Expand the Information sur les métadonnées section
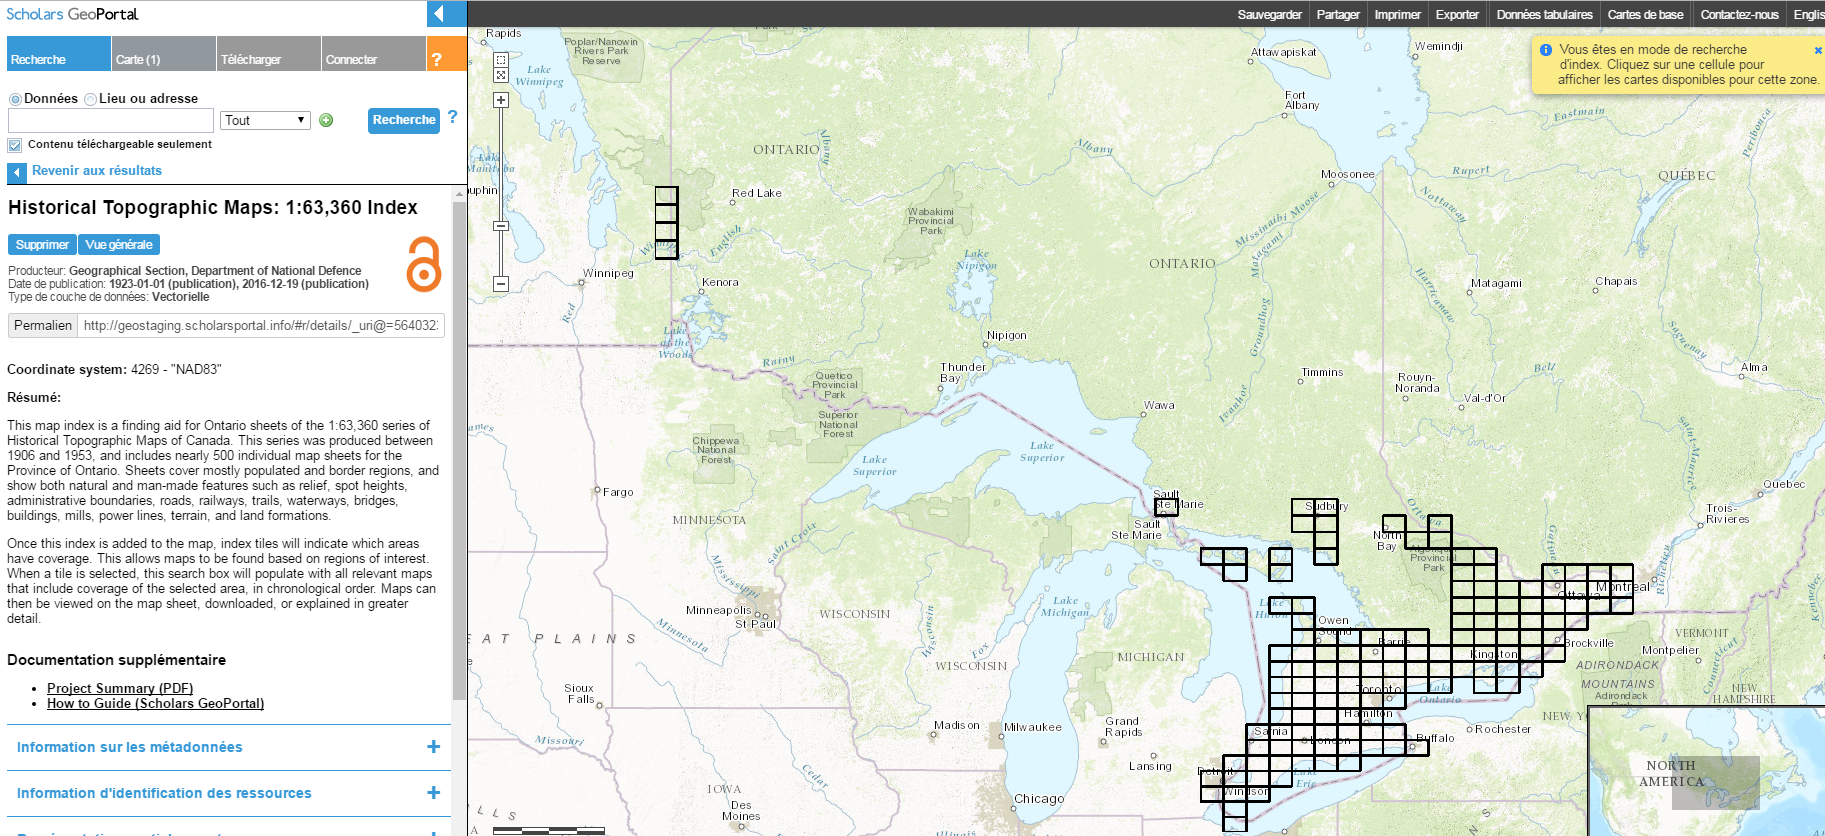1825x836 pixels. pyautogui.click(x=229, y=747)
